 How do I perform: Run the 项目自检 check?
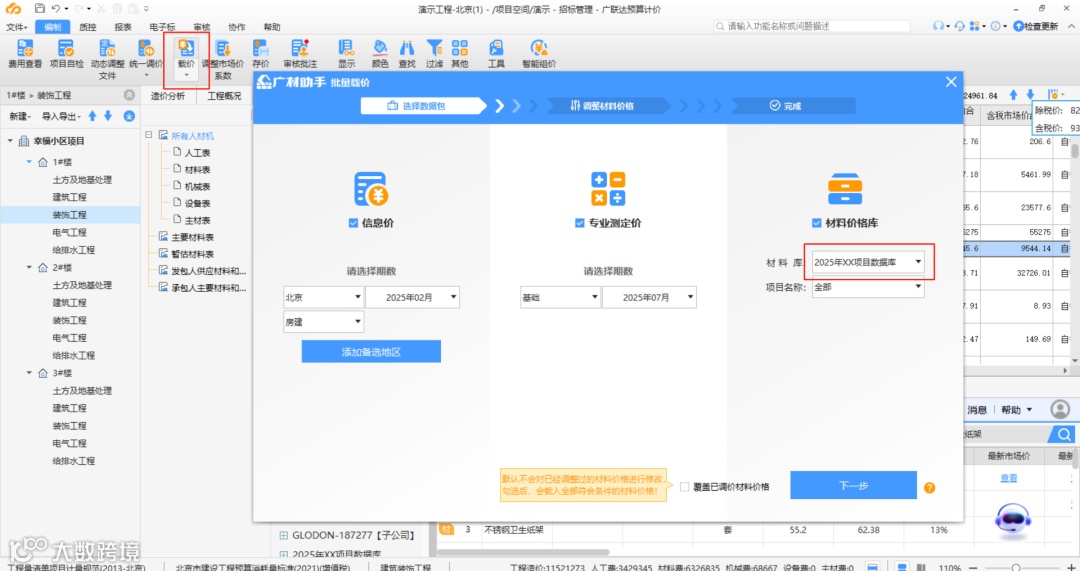pos(66,54)
